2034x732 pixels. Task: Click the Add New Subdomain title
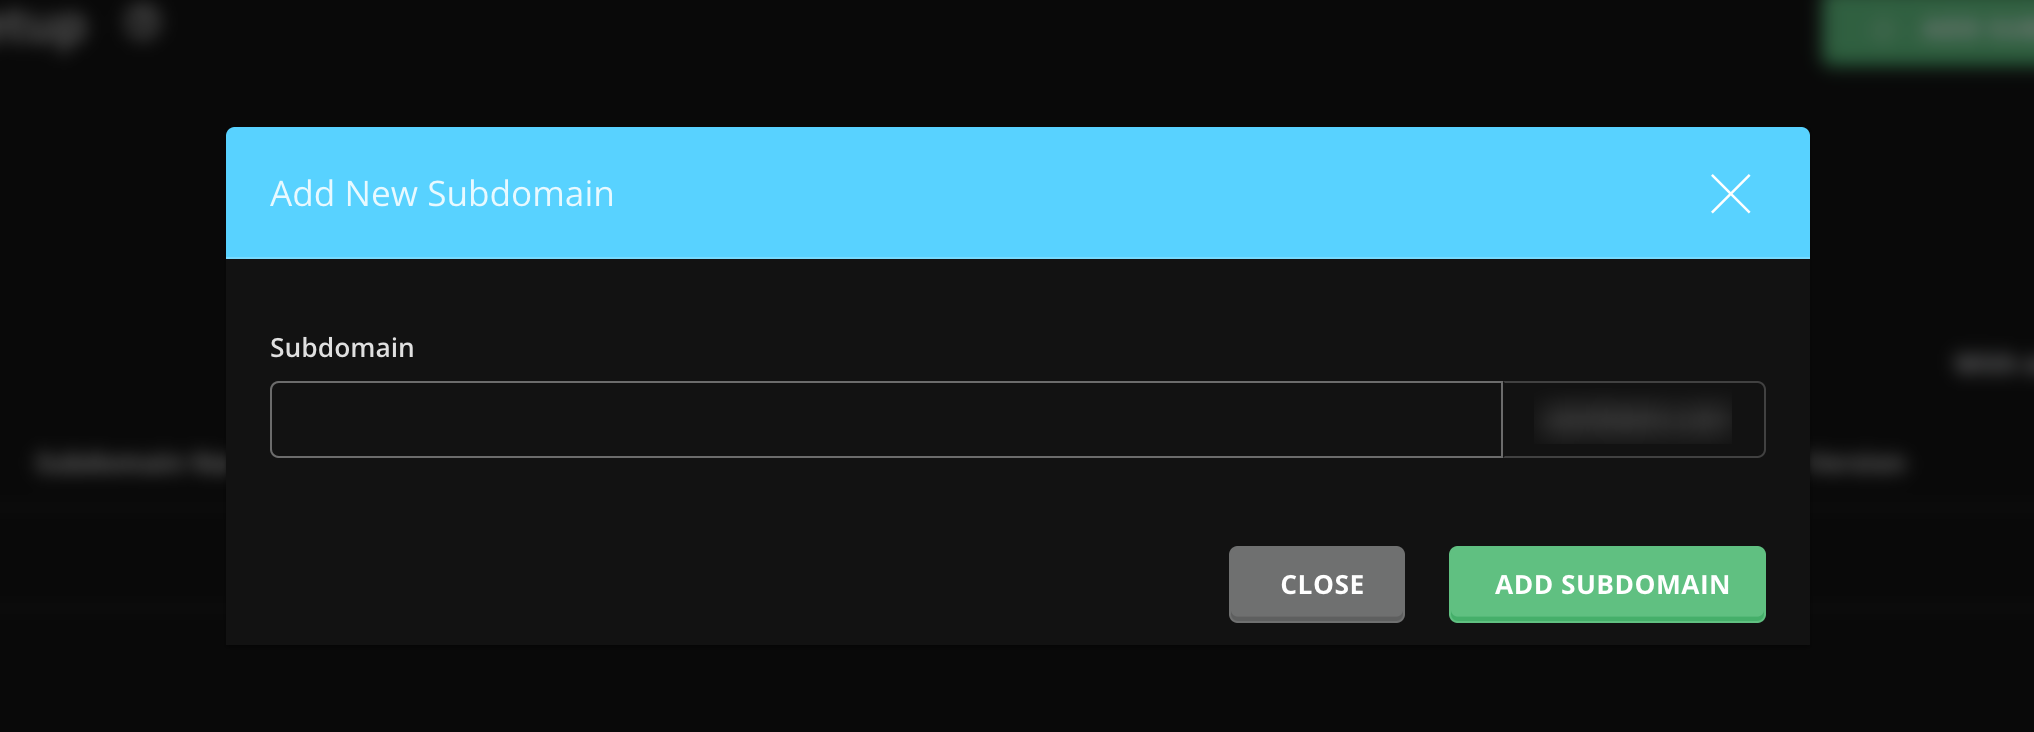pos(442,194)
